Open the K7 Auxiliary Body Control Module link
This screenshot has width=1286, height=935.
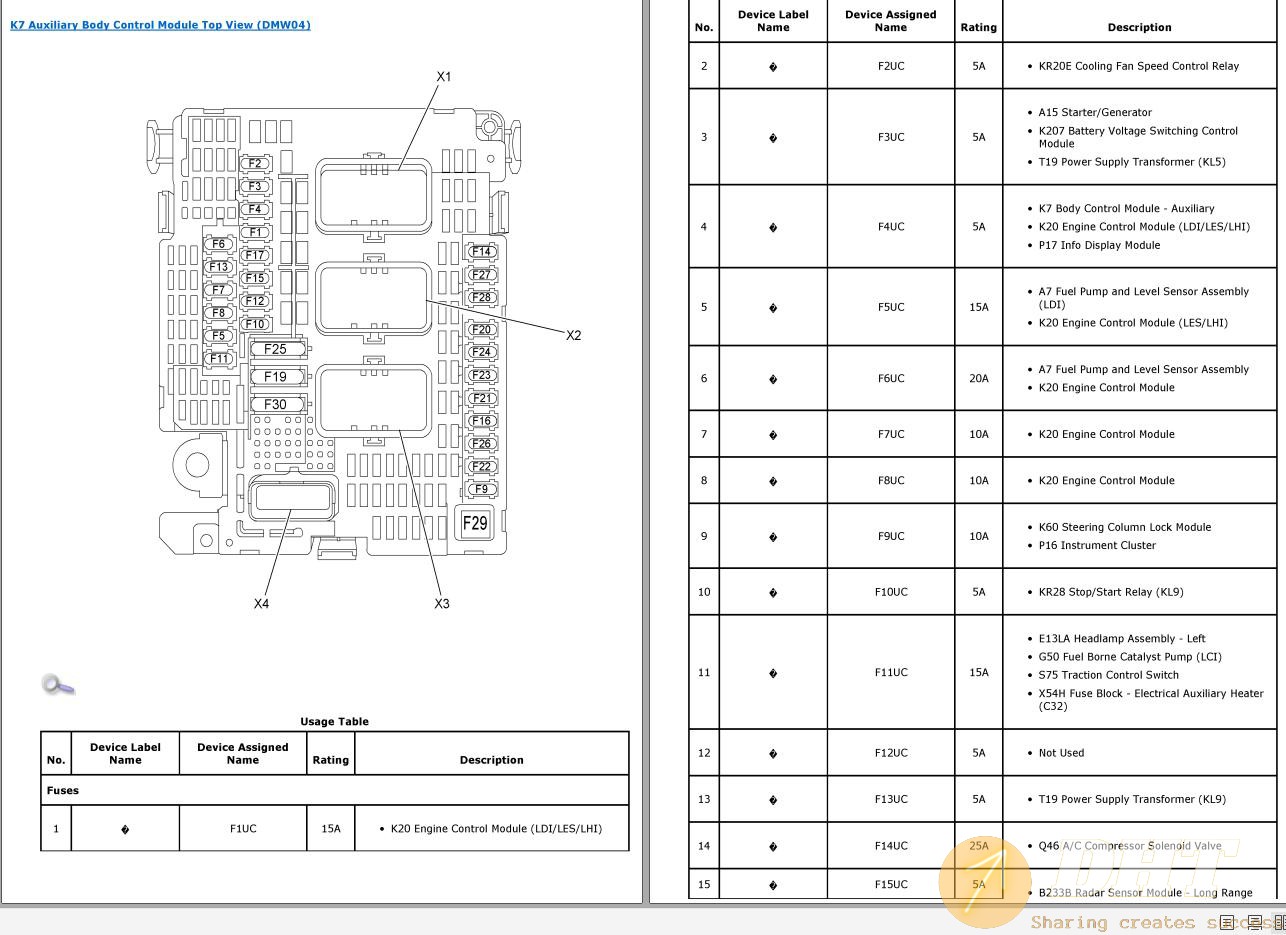point(160,25)
